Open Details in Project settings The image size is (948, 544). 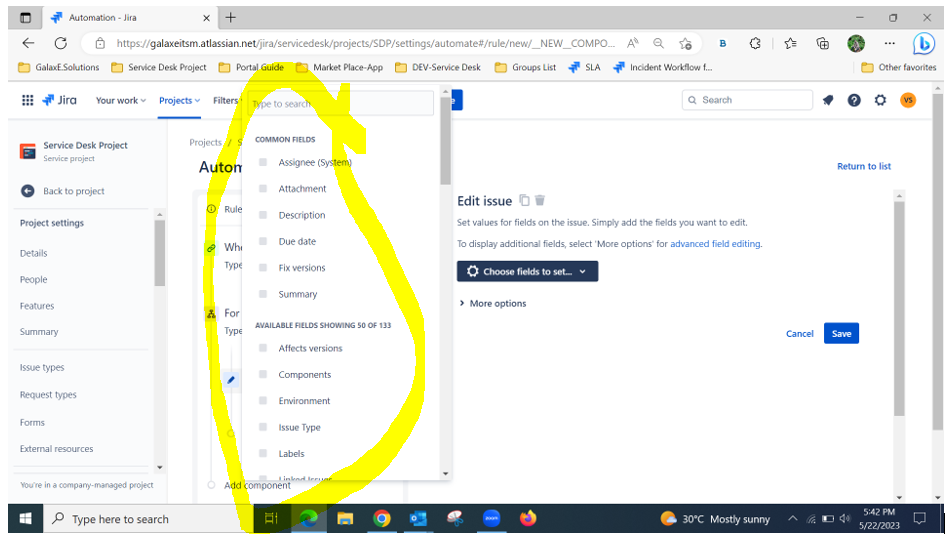click(x=33, y=253)
